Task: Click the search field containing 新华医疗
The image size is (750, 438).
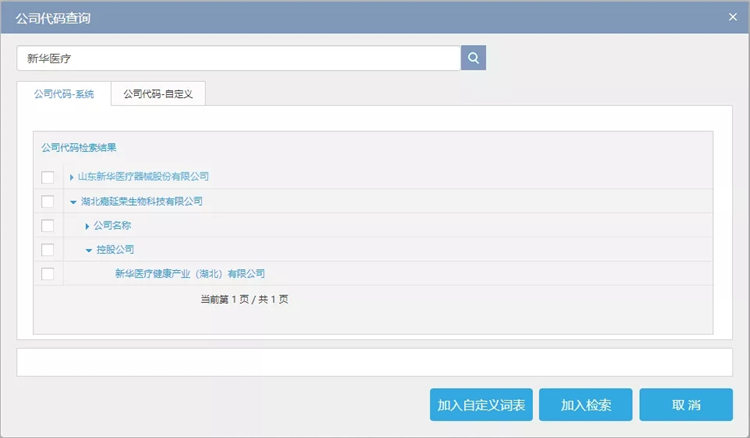Action: (238, 58)
